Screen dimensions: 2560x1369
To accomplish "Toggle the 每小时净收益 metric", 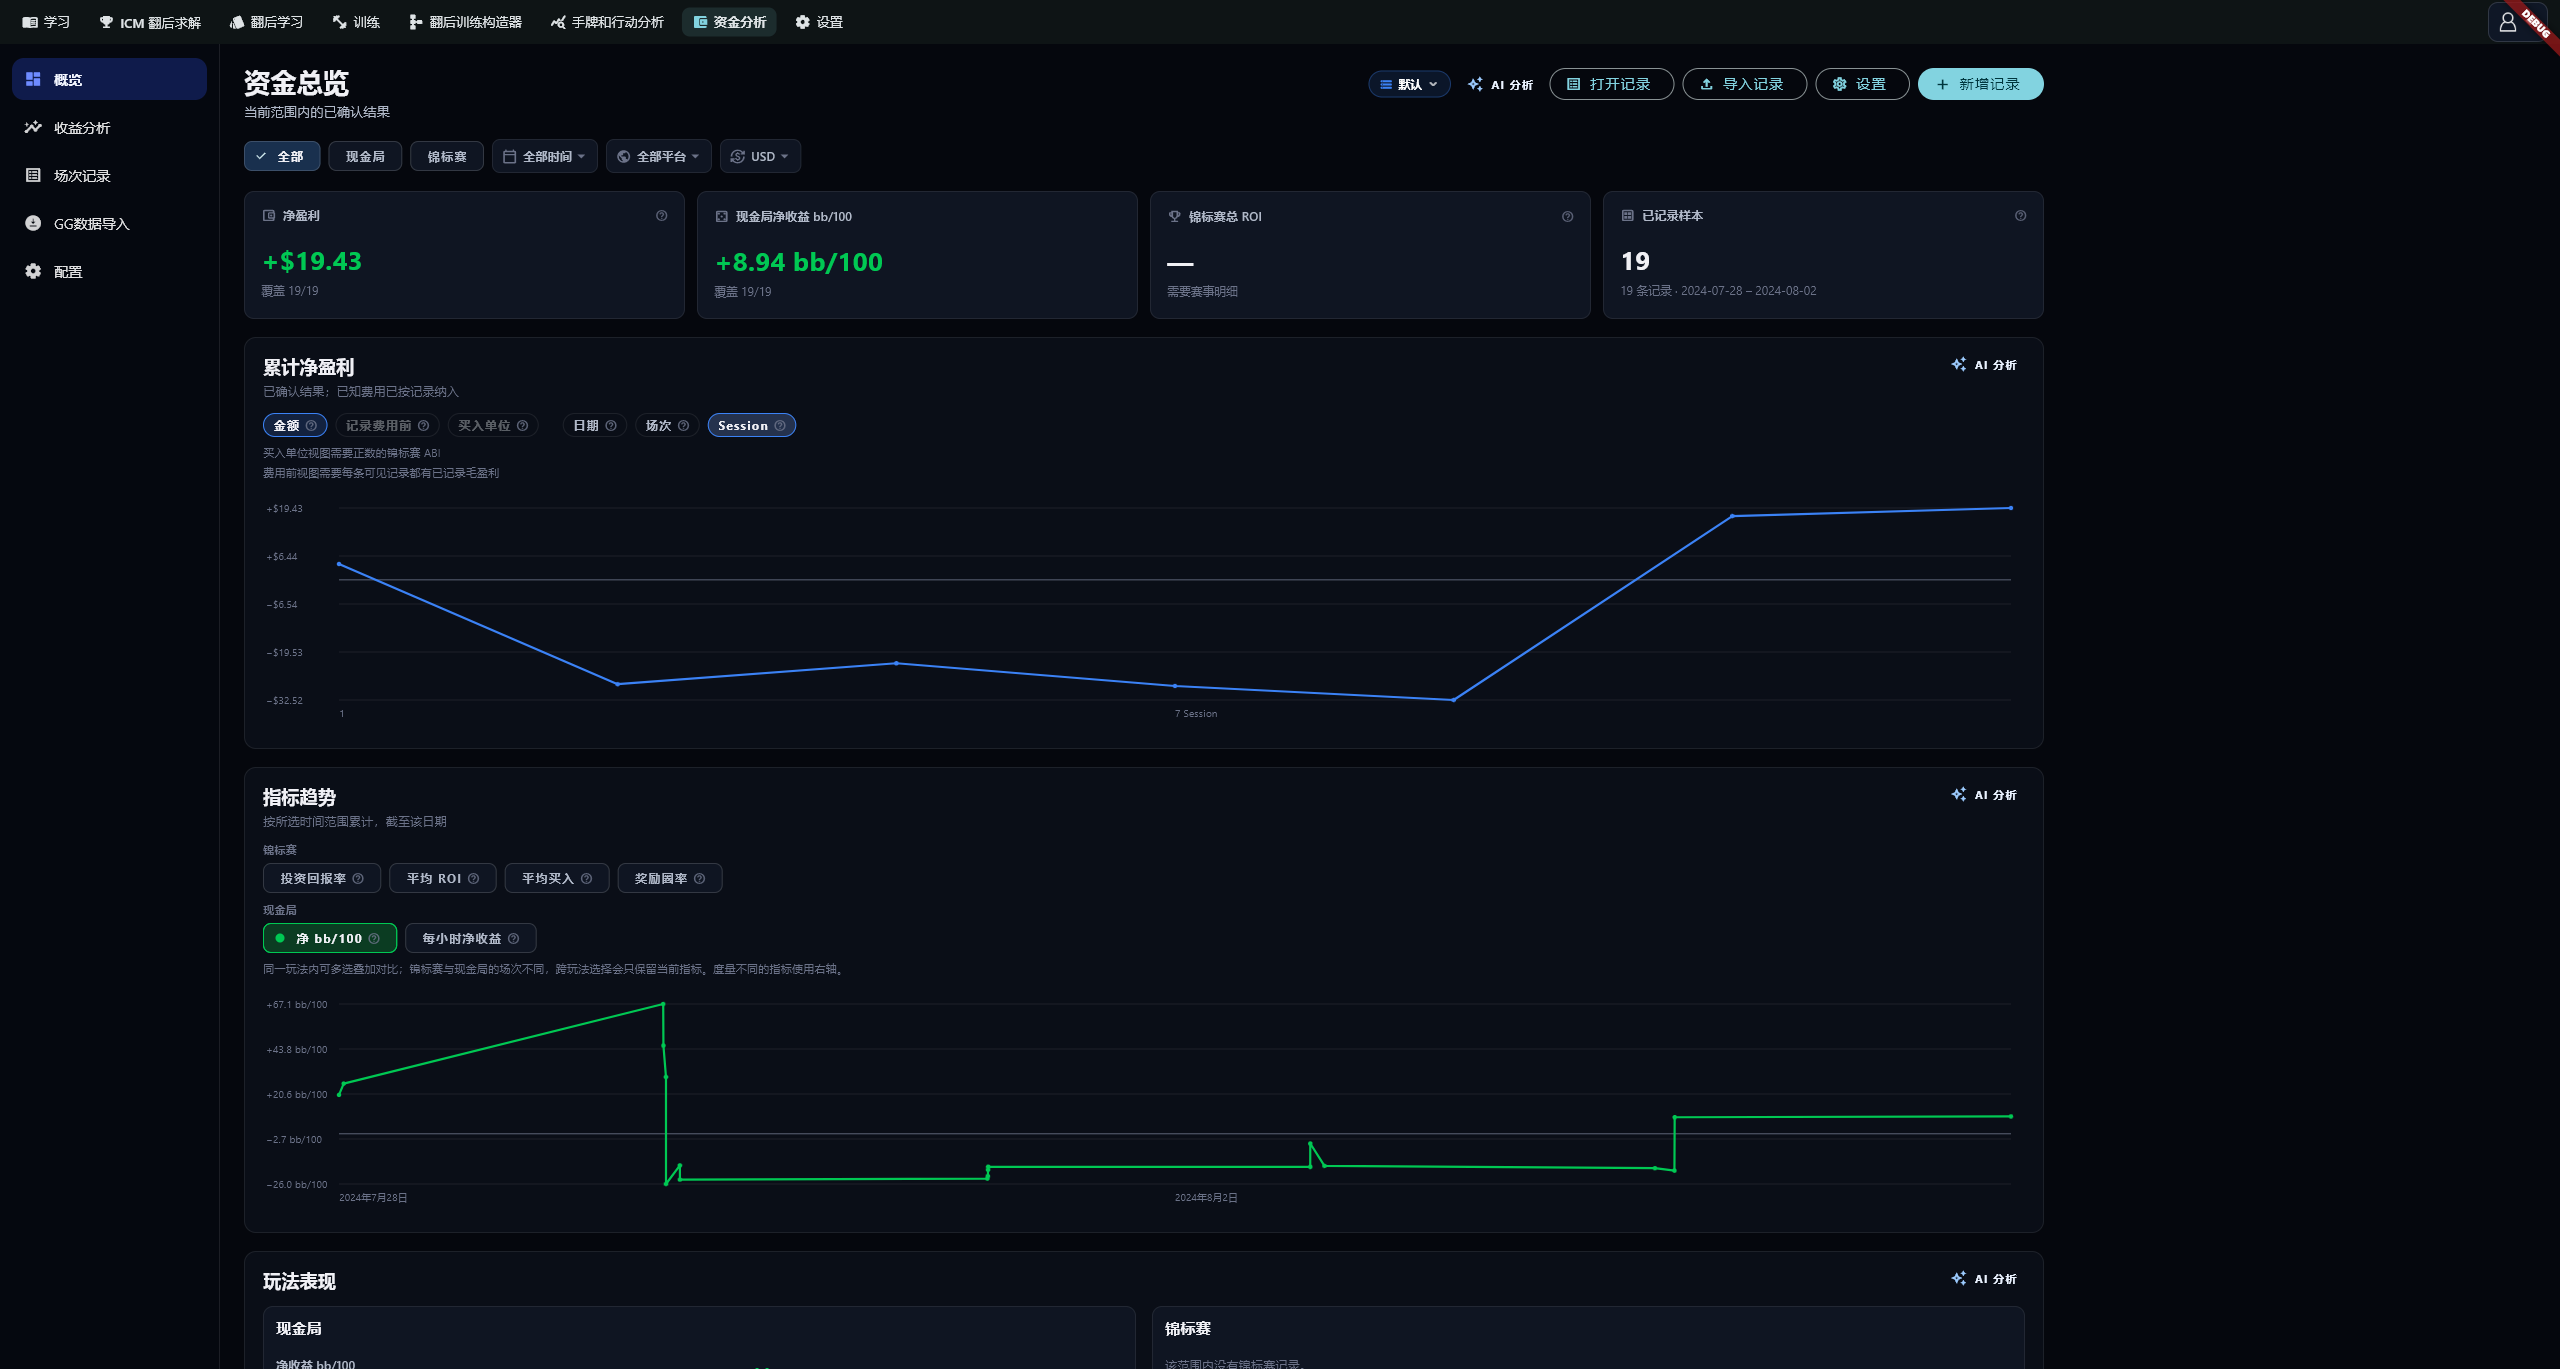I will (x=470, y=939).
